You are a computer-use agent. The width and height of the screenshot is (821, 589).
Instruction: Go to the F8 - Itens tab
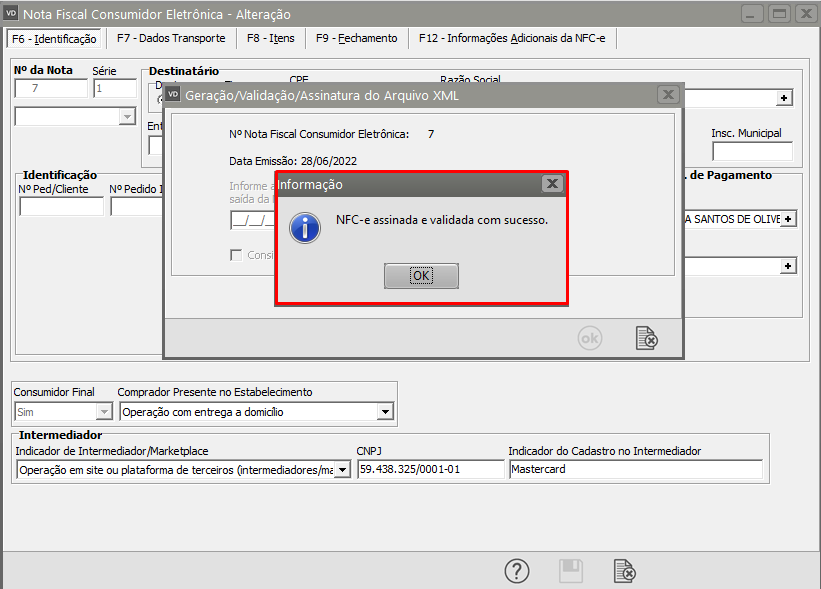(x=271, y=38)
